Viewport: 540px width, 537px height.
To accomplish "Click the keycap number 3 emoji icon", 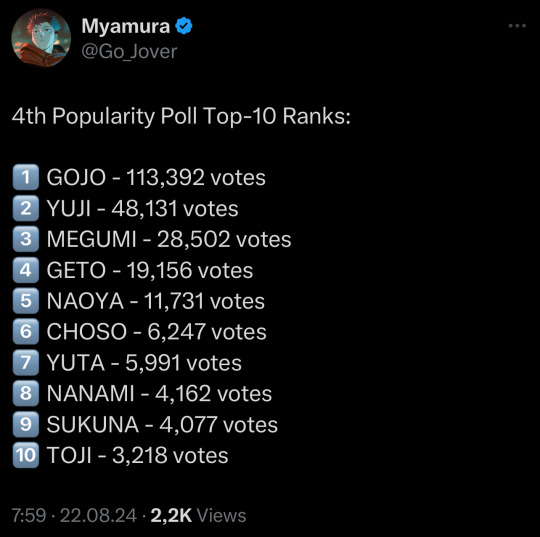I will [x=26, y=239].
